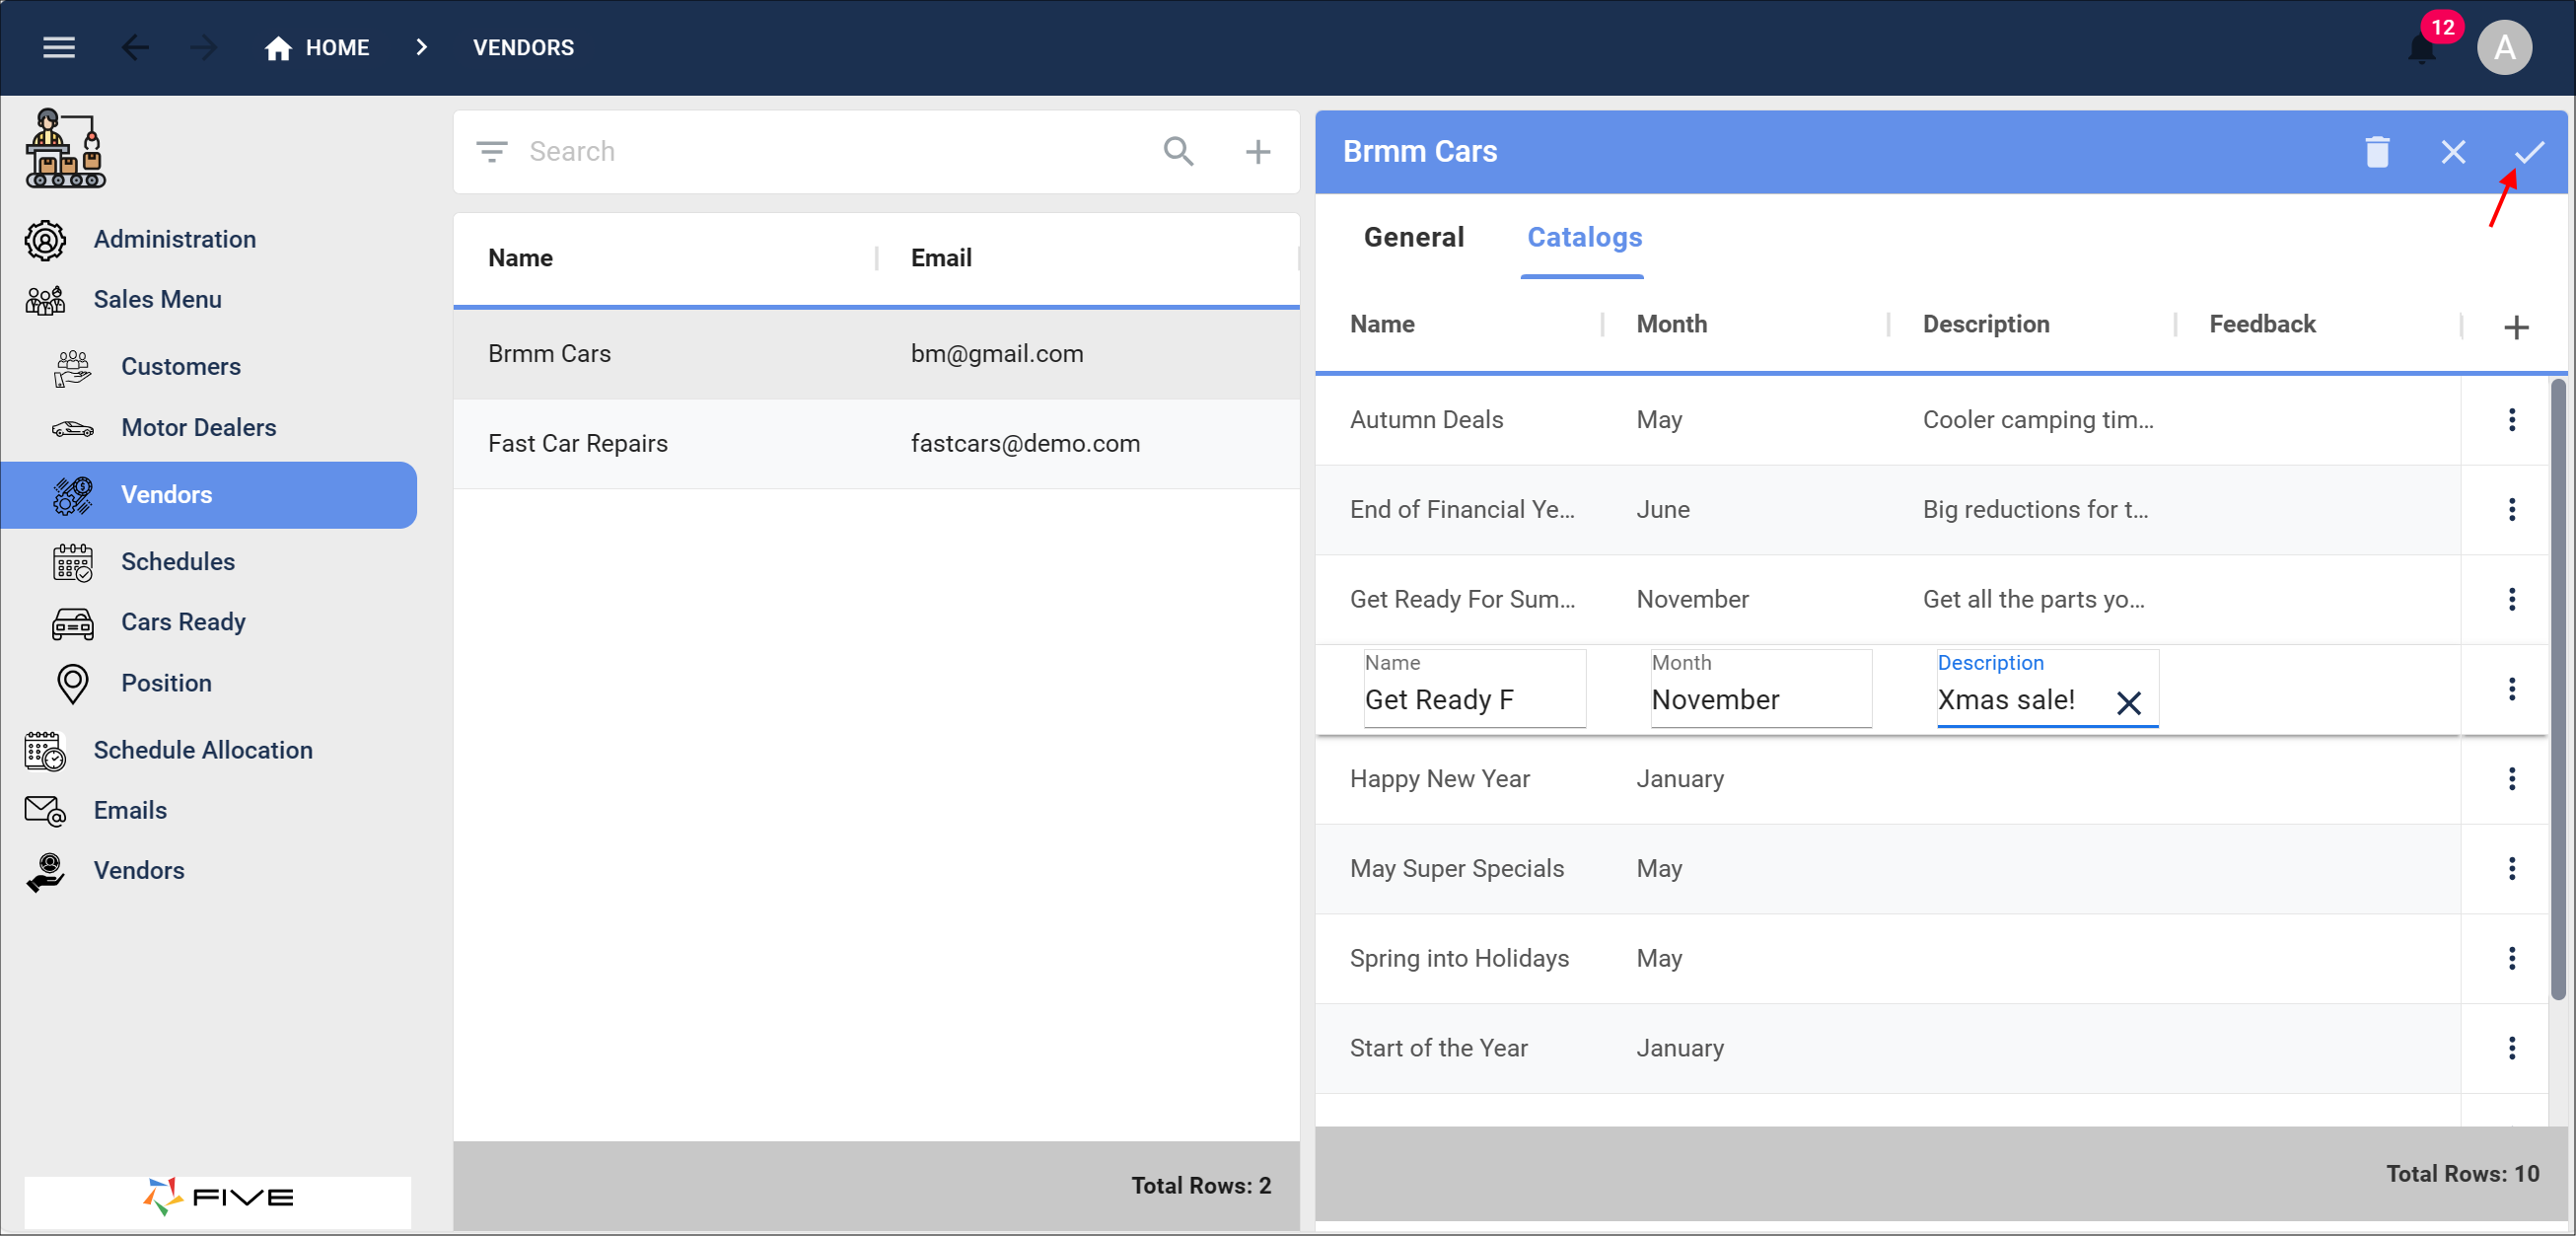Click the catalog Name column header
Image resolution: width=2576 pixels, height=1236 pixels.
point(1382,324)
